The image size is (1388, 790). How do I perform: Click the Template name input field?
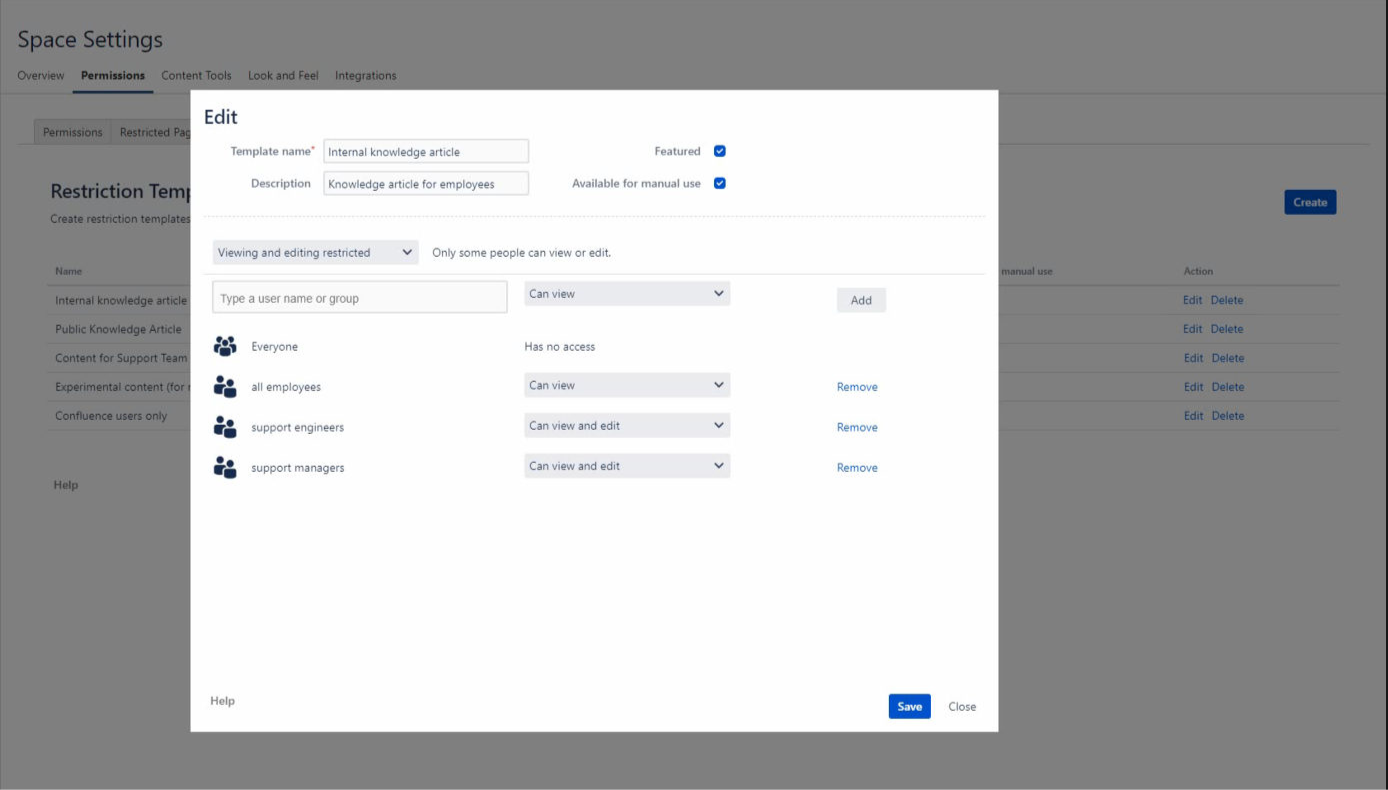point(425,150)
